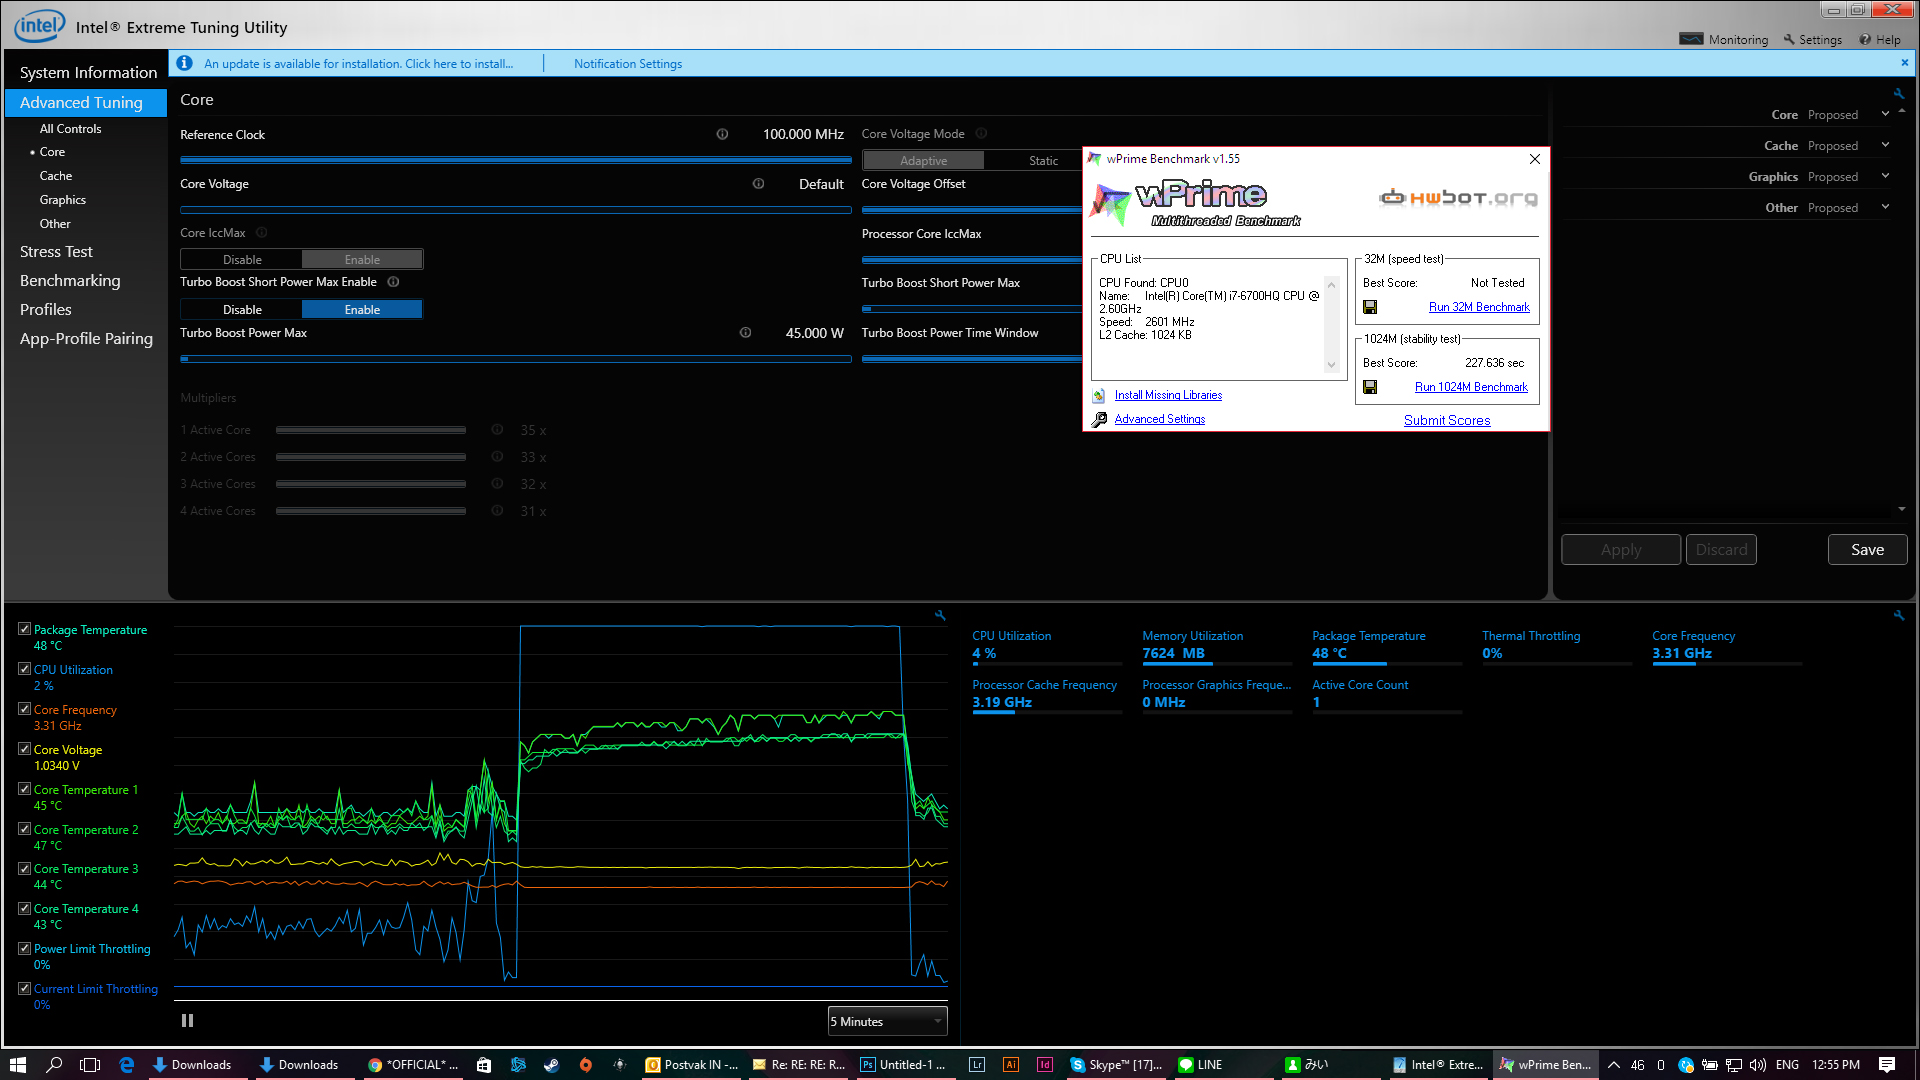Save 32M benchmark score floppy icon
The image size is (1920, 1080).
1370,307
